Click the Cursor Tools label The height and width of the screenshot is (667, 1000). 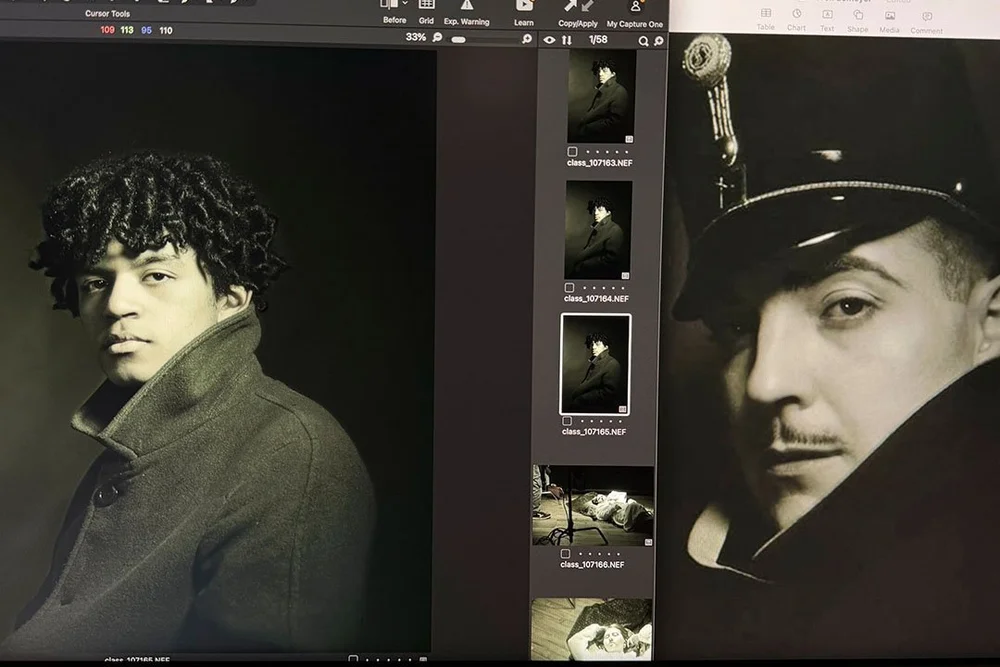pos(108,13)
